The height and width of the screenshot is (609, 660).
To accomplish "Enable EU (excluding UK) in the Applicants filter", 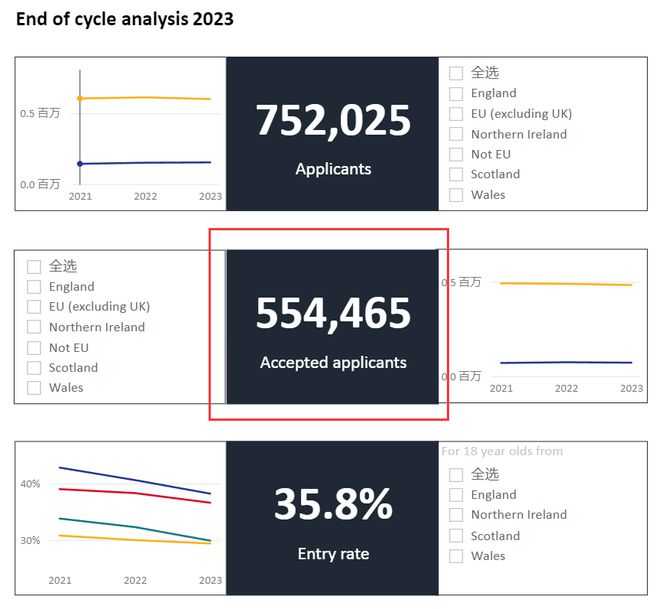I will [456, 114].
